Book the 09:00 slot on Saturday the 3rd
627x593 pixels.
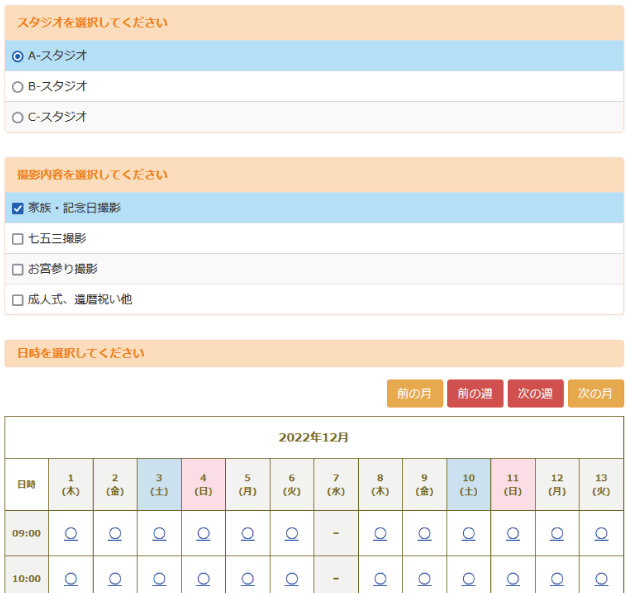point(159,534)
